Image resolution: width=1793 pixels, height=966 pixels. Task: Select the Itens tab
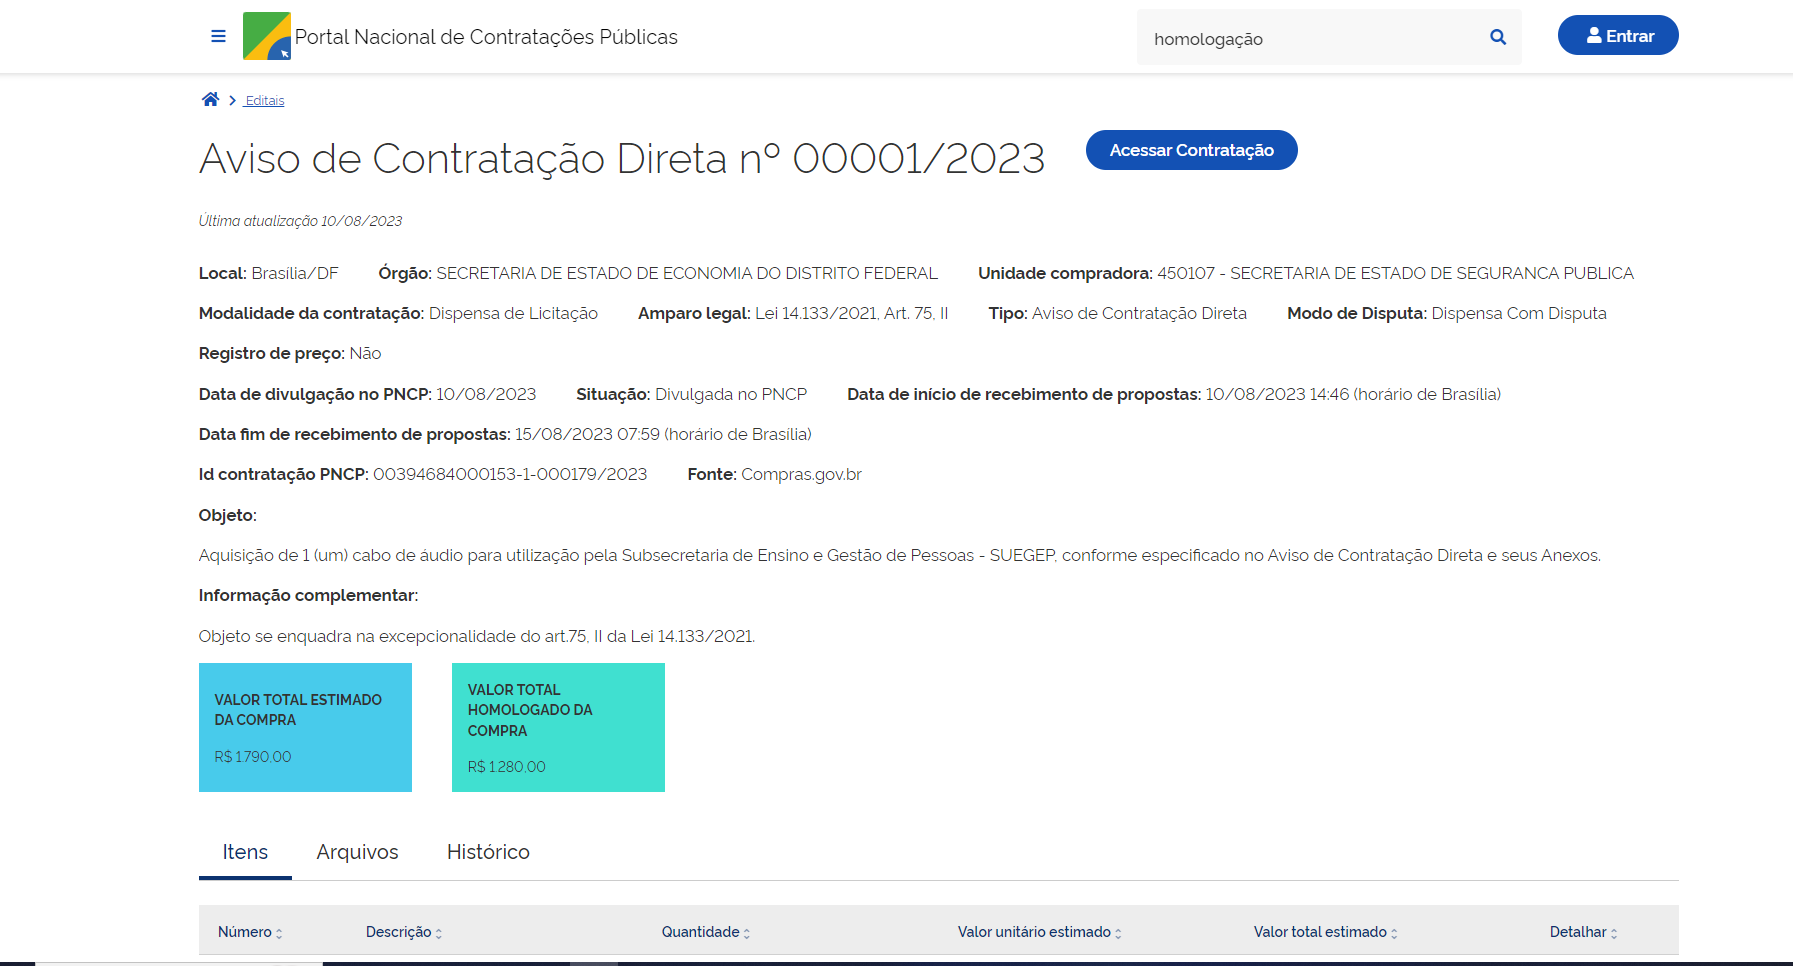pyautogui.click(x=245, y=852)
